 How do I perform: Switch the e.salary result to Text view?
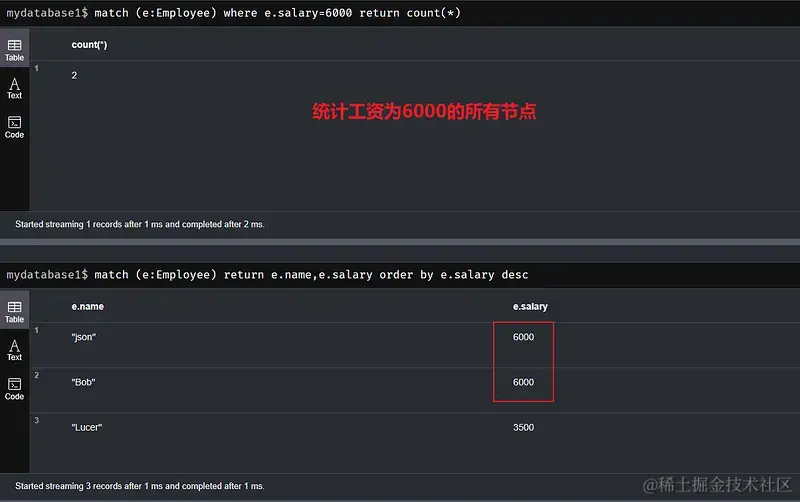pyautogui.click(x=14, y=350)
